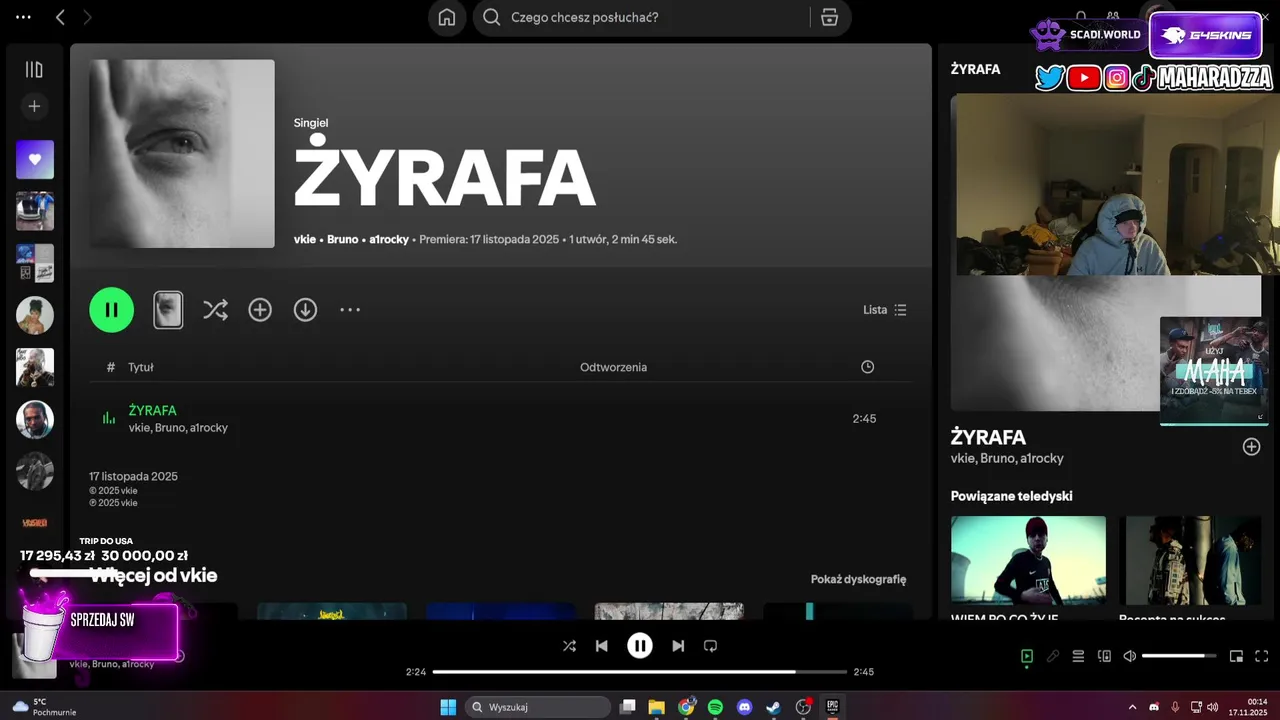
Task: Download the ŻYRAFA single
Action: pos(305,310)
